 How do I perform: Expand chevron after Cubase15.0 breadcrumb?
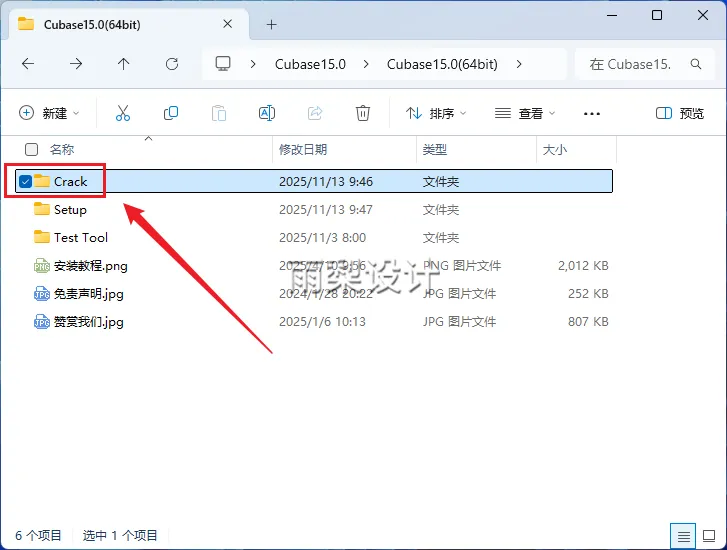(x=366, y=64)
